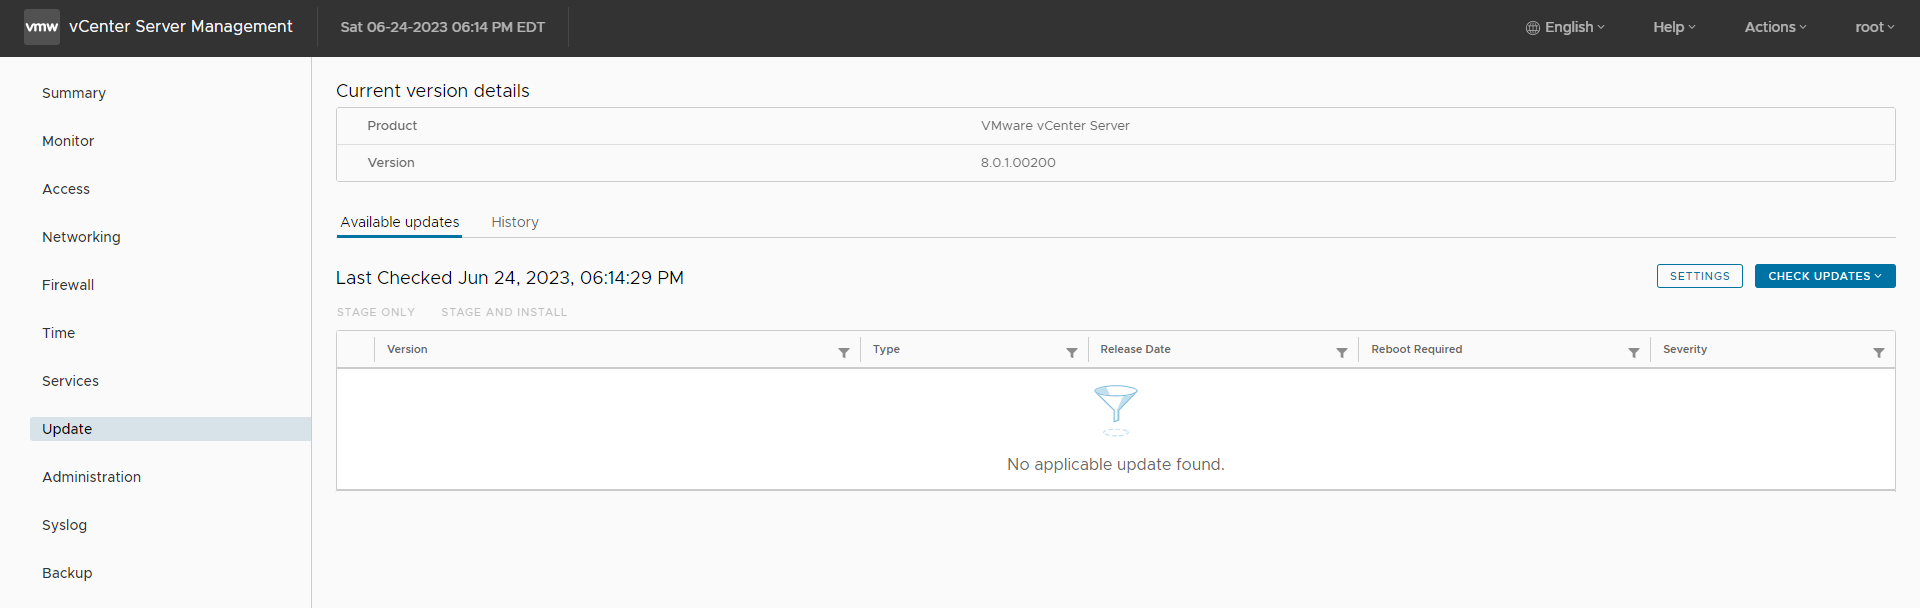Sort by the Version column header
The image size is (1920, 608).
point(407,349)
